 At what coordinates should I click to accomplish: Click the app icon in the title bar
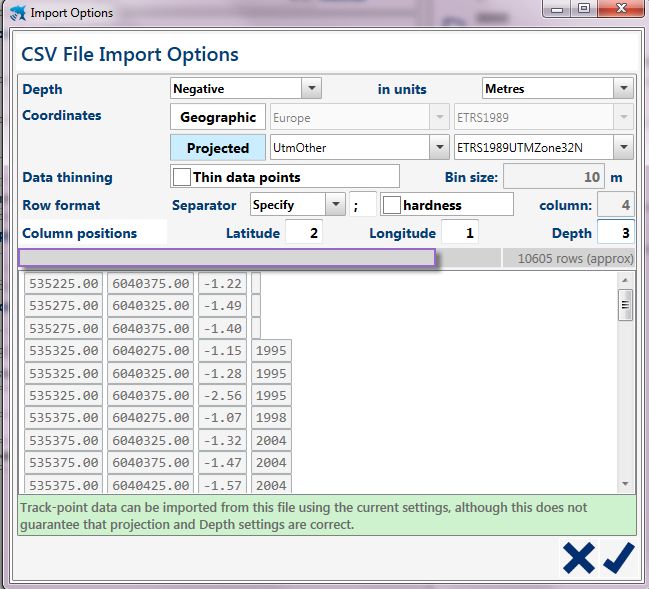(17, 13)
